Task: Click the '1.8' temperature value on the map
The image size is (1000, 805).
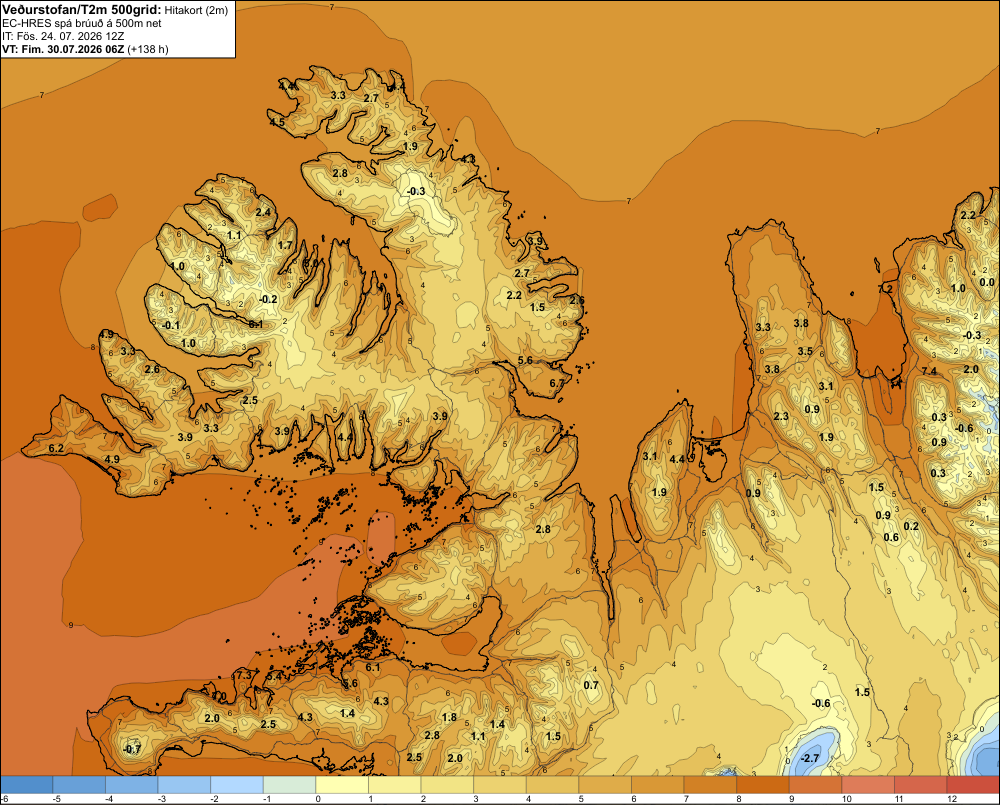Action: pyautogui.click(x=449, y=717)
